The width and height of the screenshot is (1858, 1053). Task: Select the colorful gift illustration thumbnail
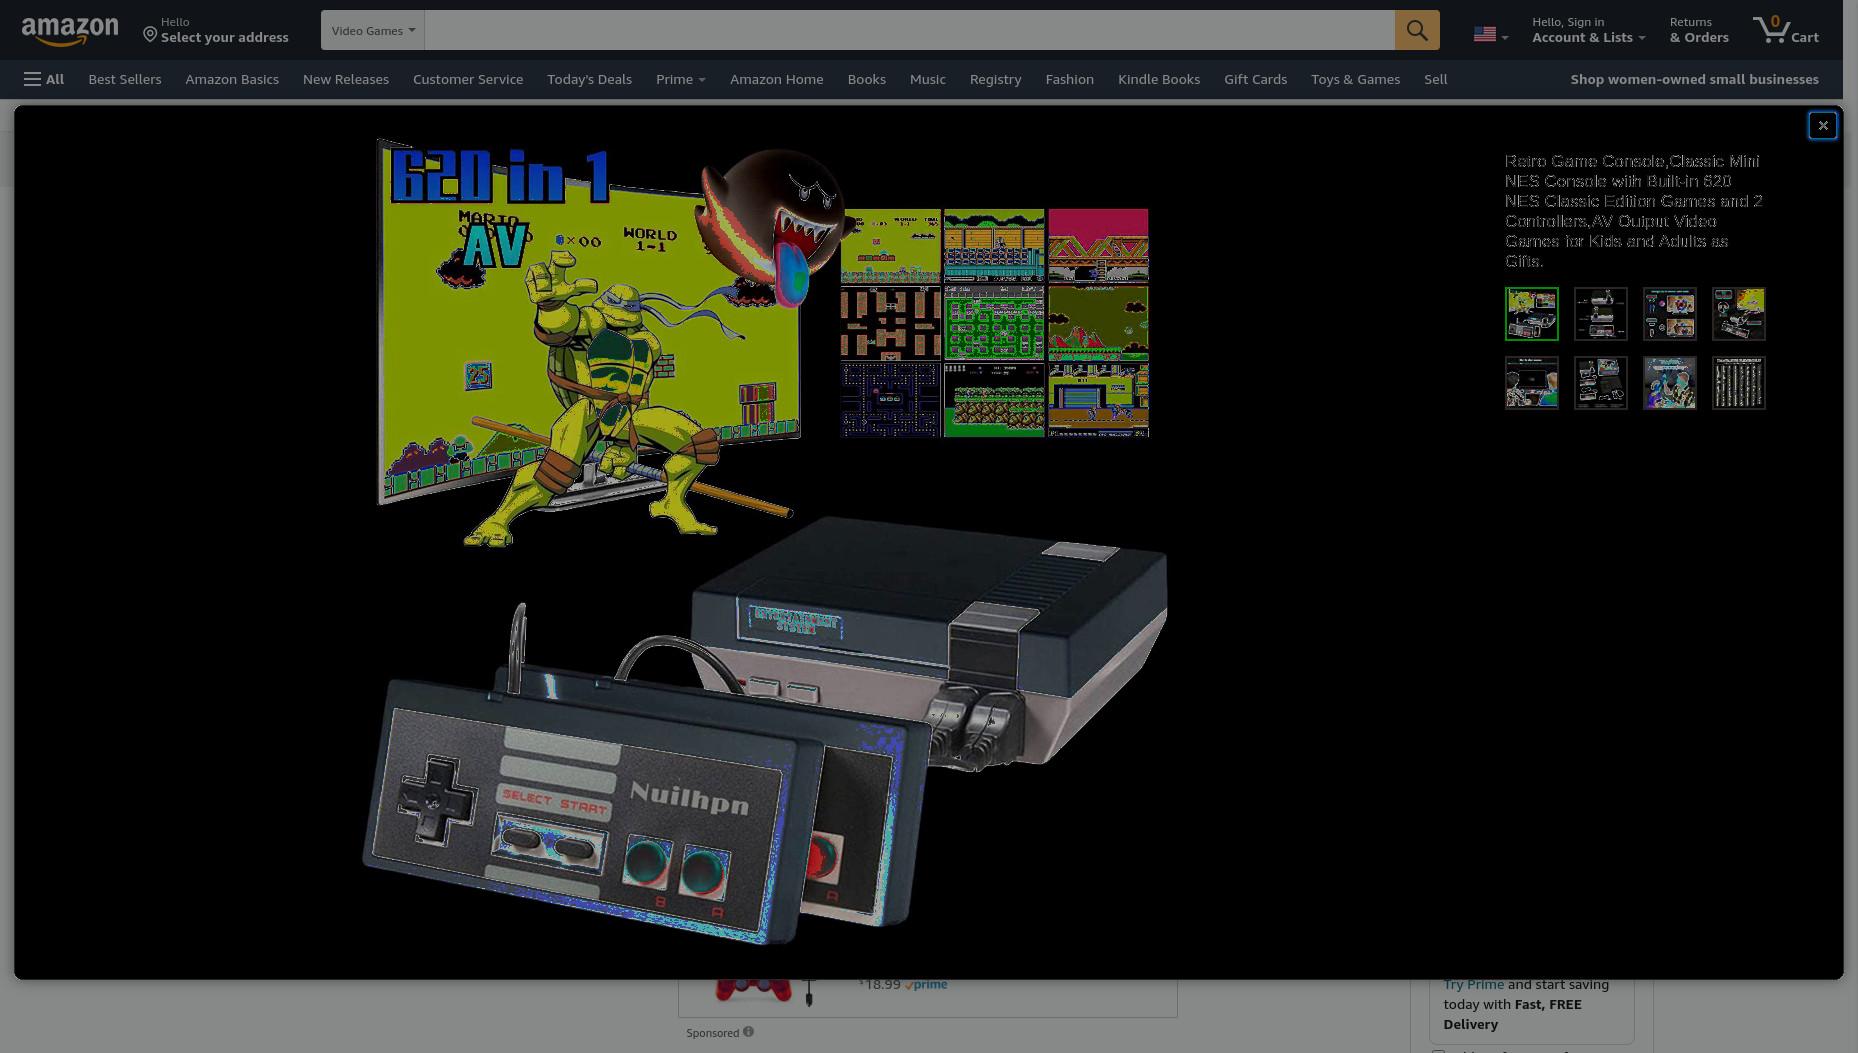coord(1669,383)
